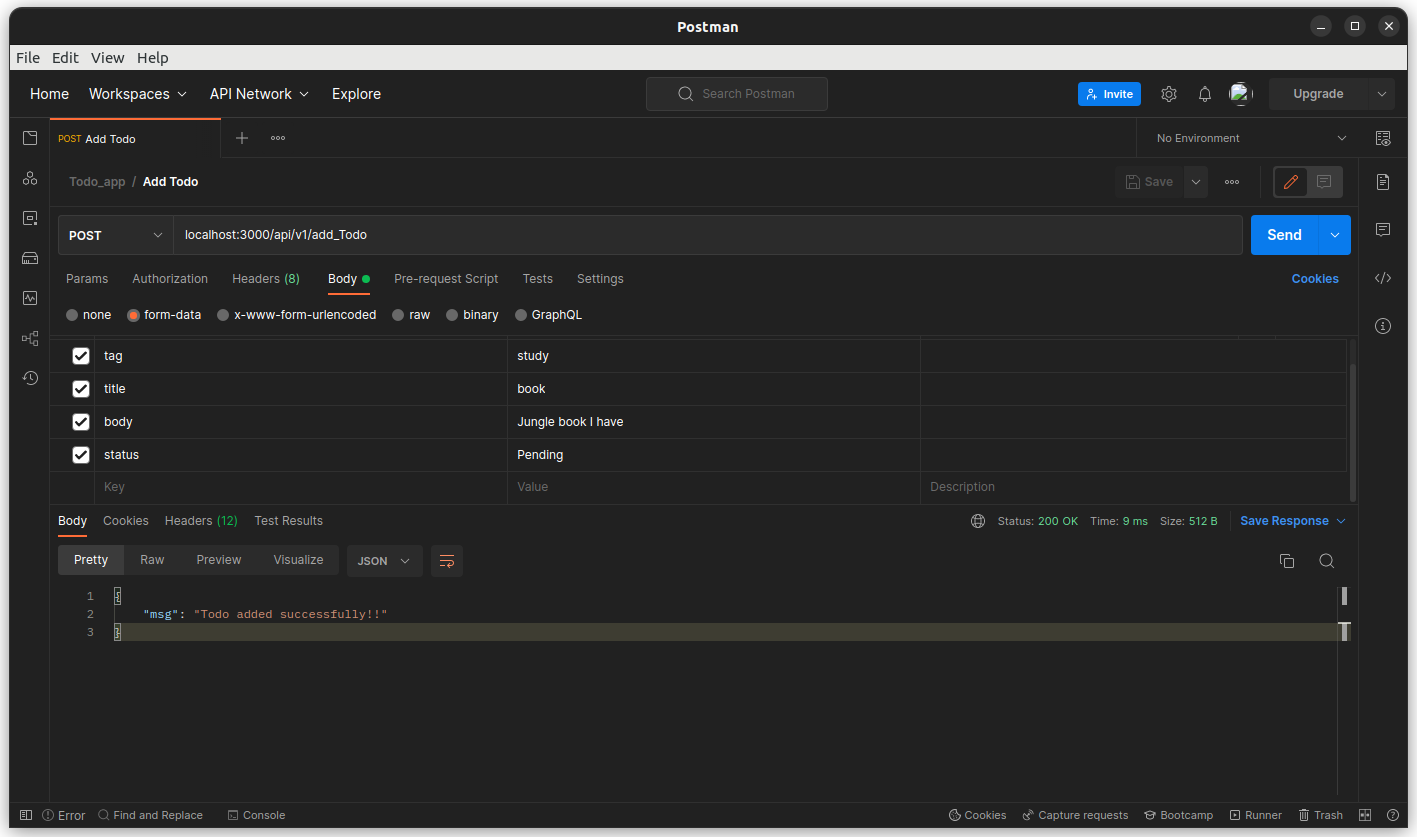Click the Invite button

coord(1109,94)
